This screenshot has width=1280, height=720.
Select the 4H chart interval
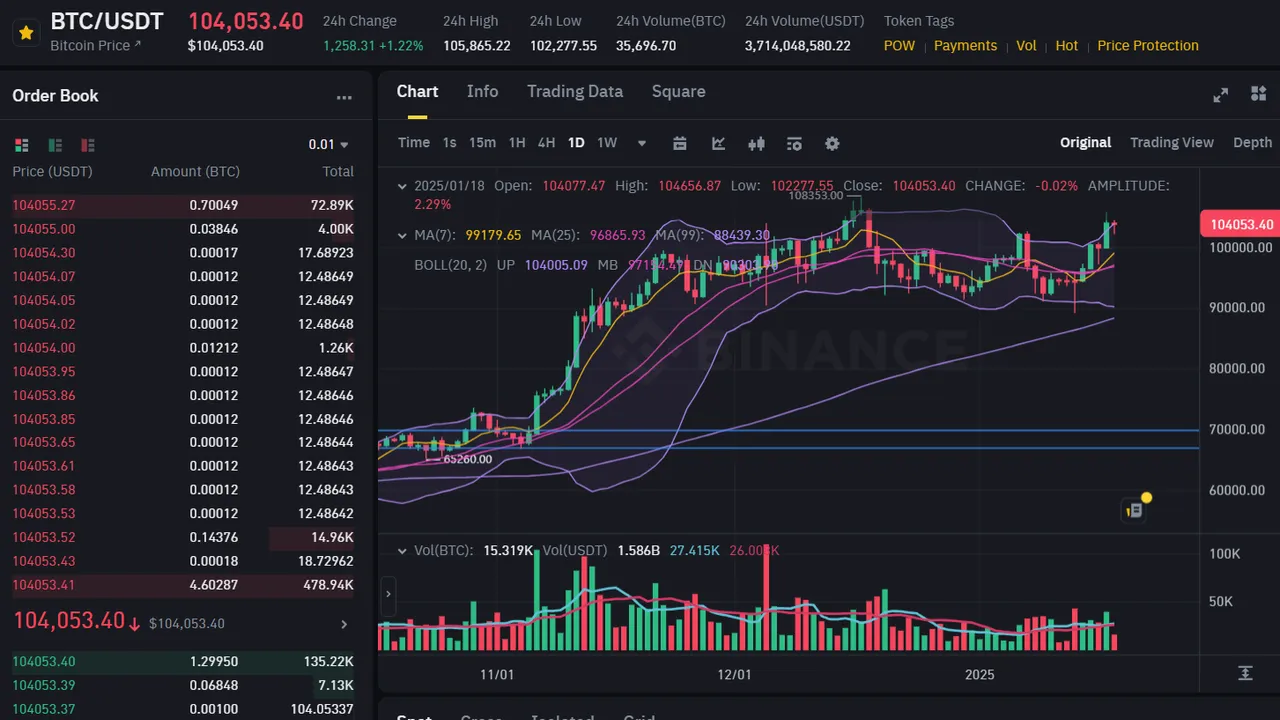click(546, 142)
